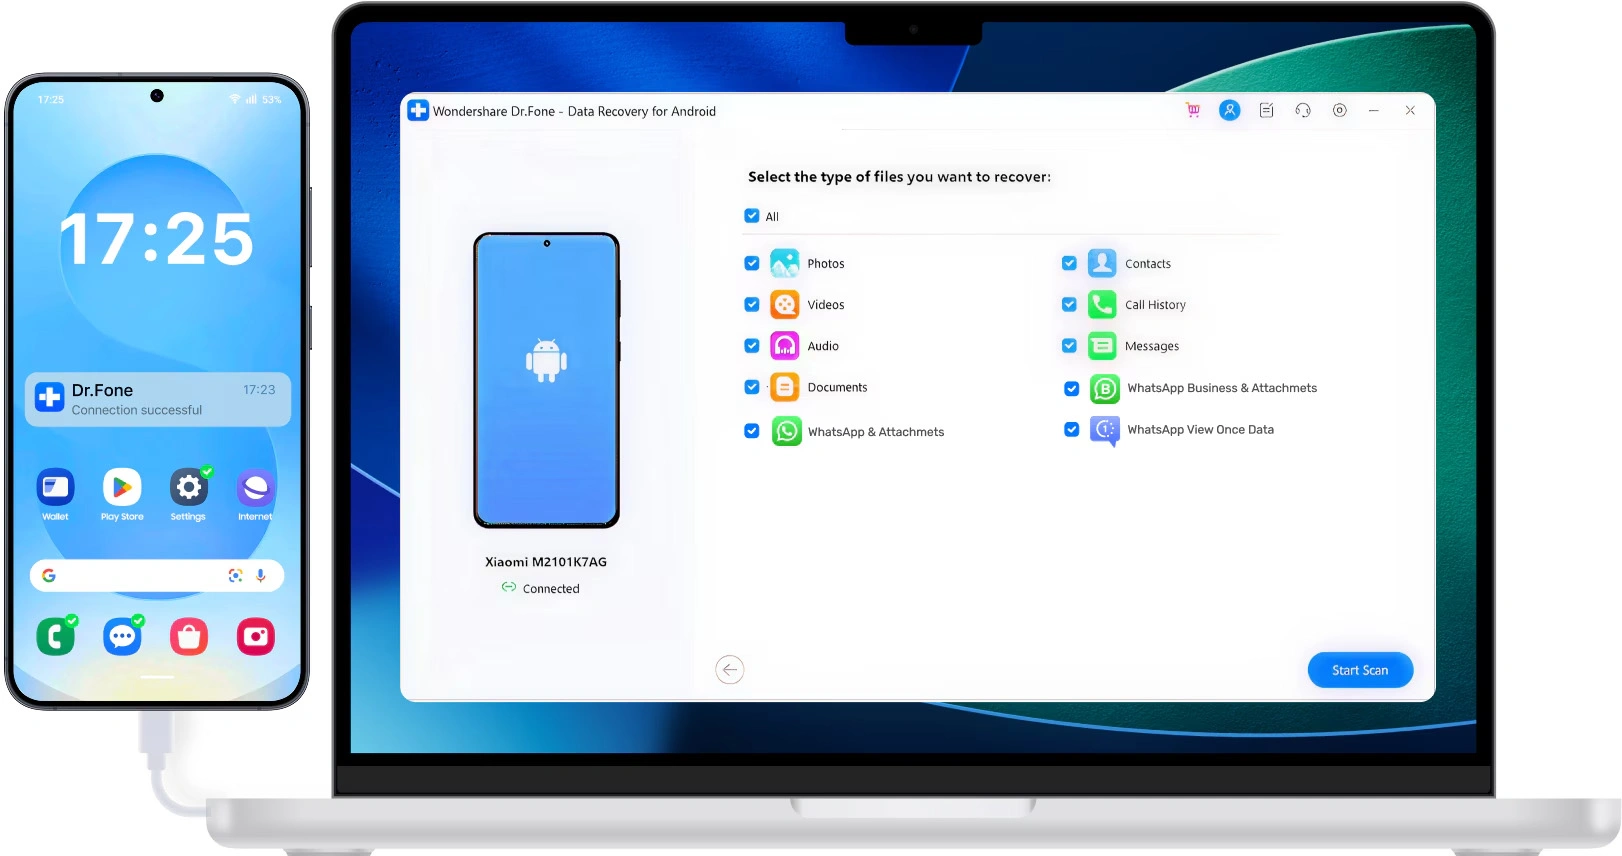This screenshot has height=856, width=1622.
Task: Tap the Google search bar on phone
Action: click(x=140, y=576)
